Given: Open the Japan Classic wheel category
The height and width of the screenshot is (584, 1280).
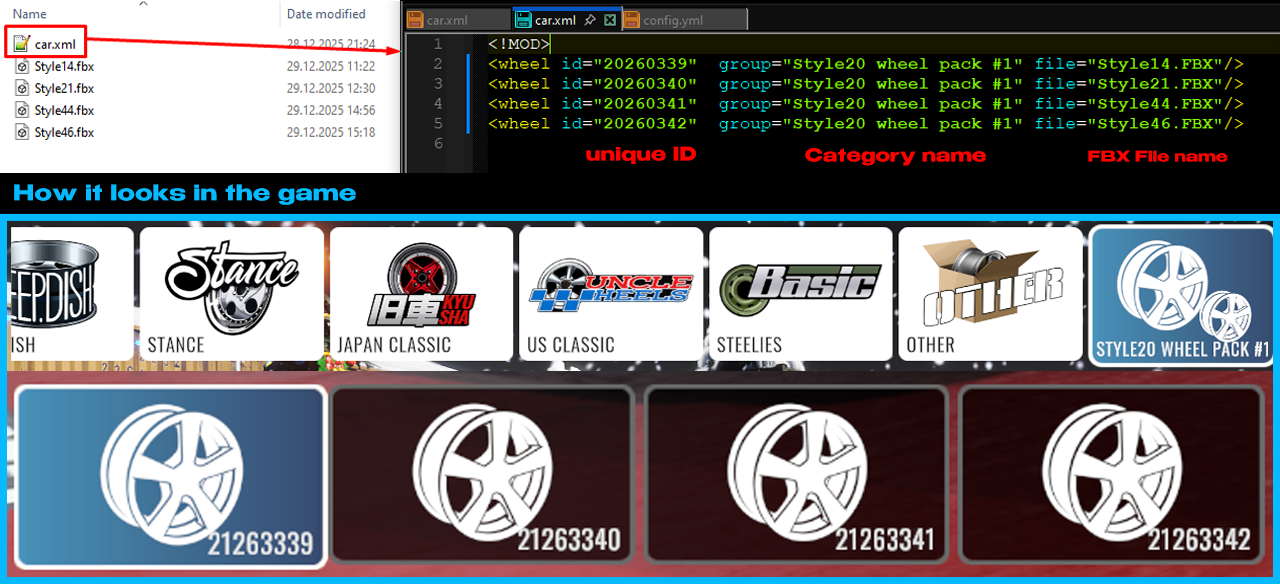Looking at the screenshot, I should [421, 294].
